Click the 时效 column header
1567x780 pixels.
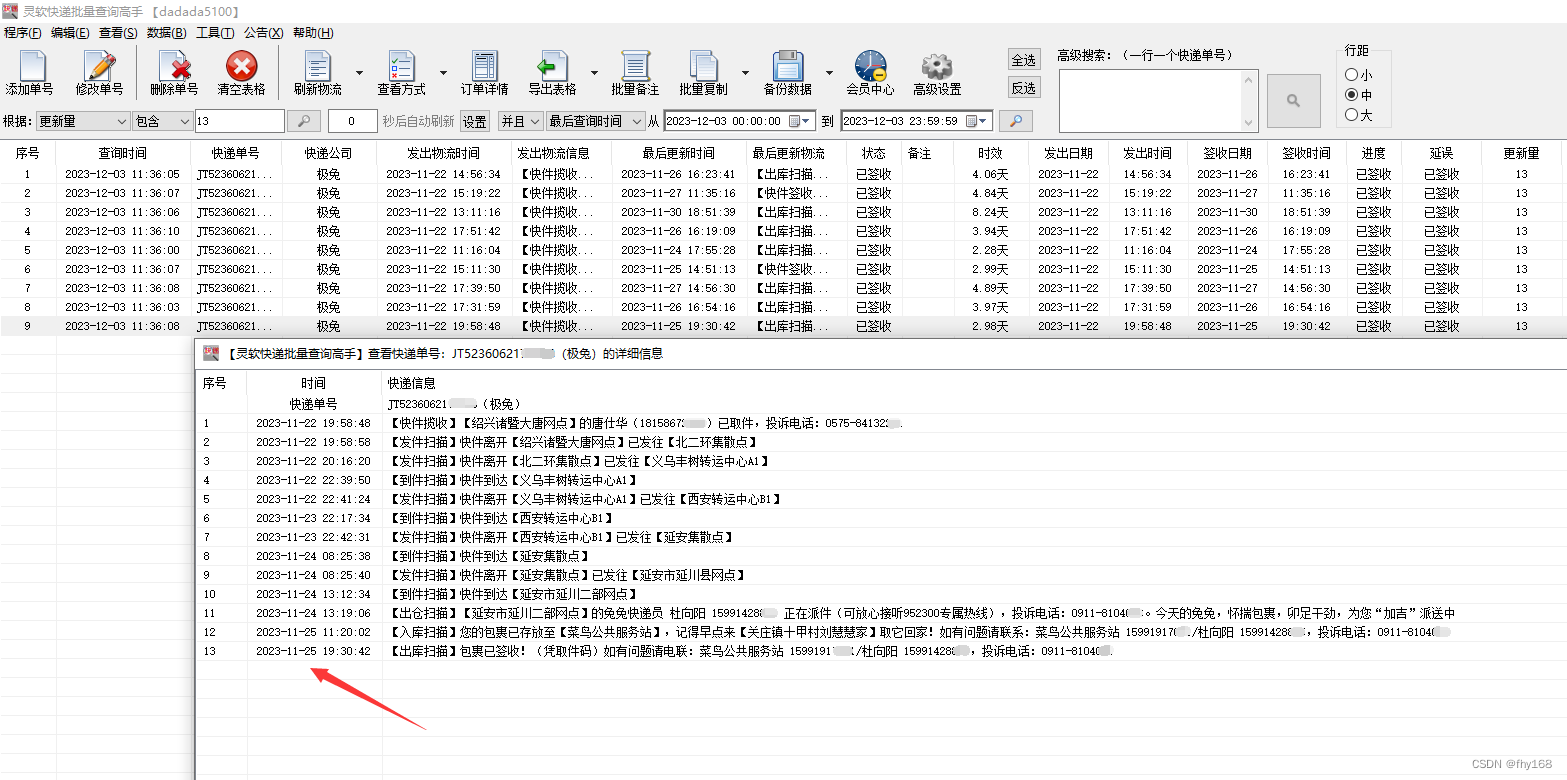(x=991, y=154)
